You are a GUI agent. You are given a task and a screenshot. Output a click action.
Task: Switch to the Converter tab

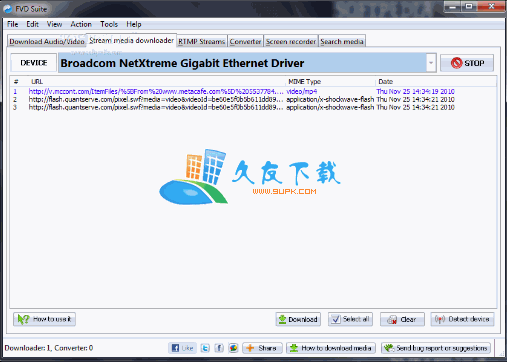coord(246,41)
